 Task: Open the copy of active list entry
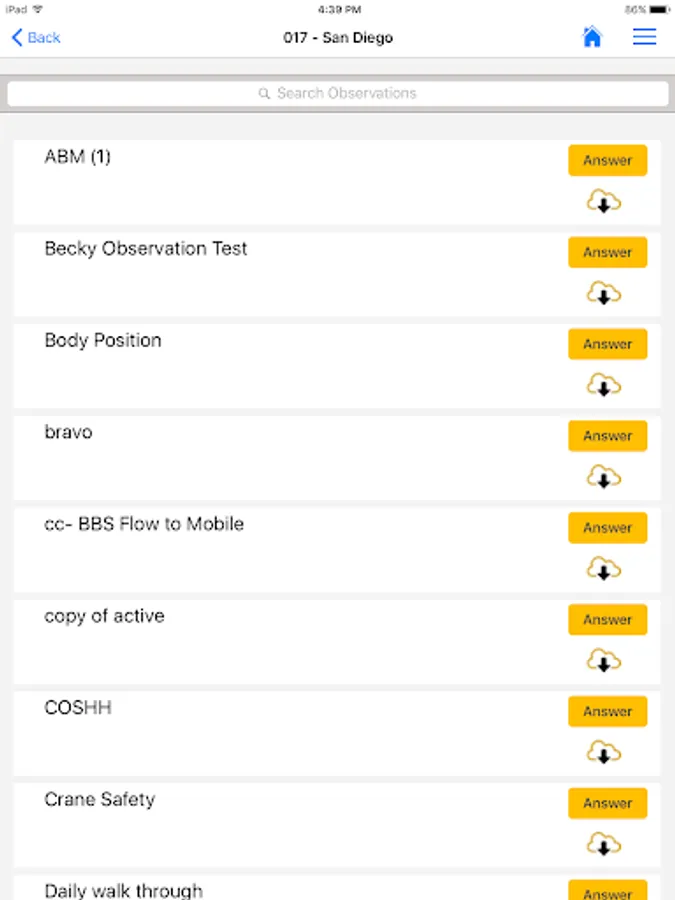click(105, 616)
